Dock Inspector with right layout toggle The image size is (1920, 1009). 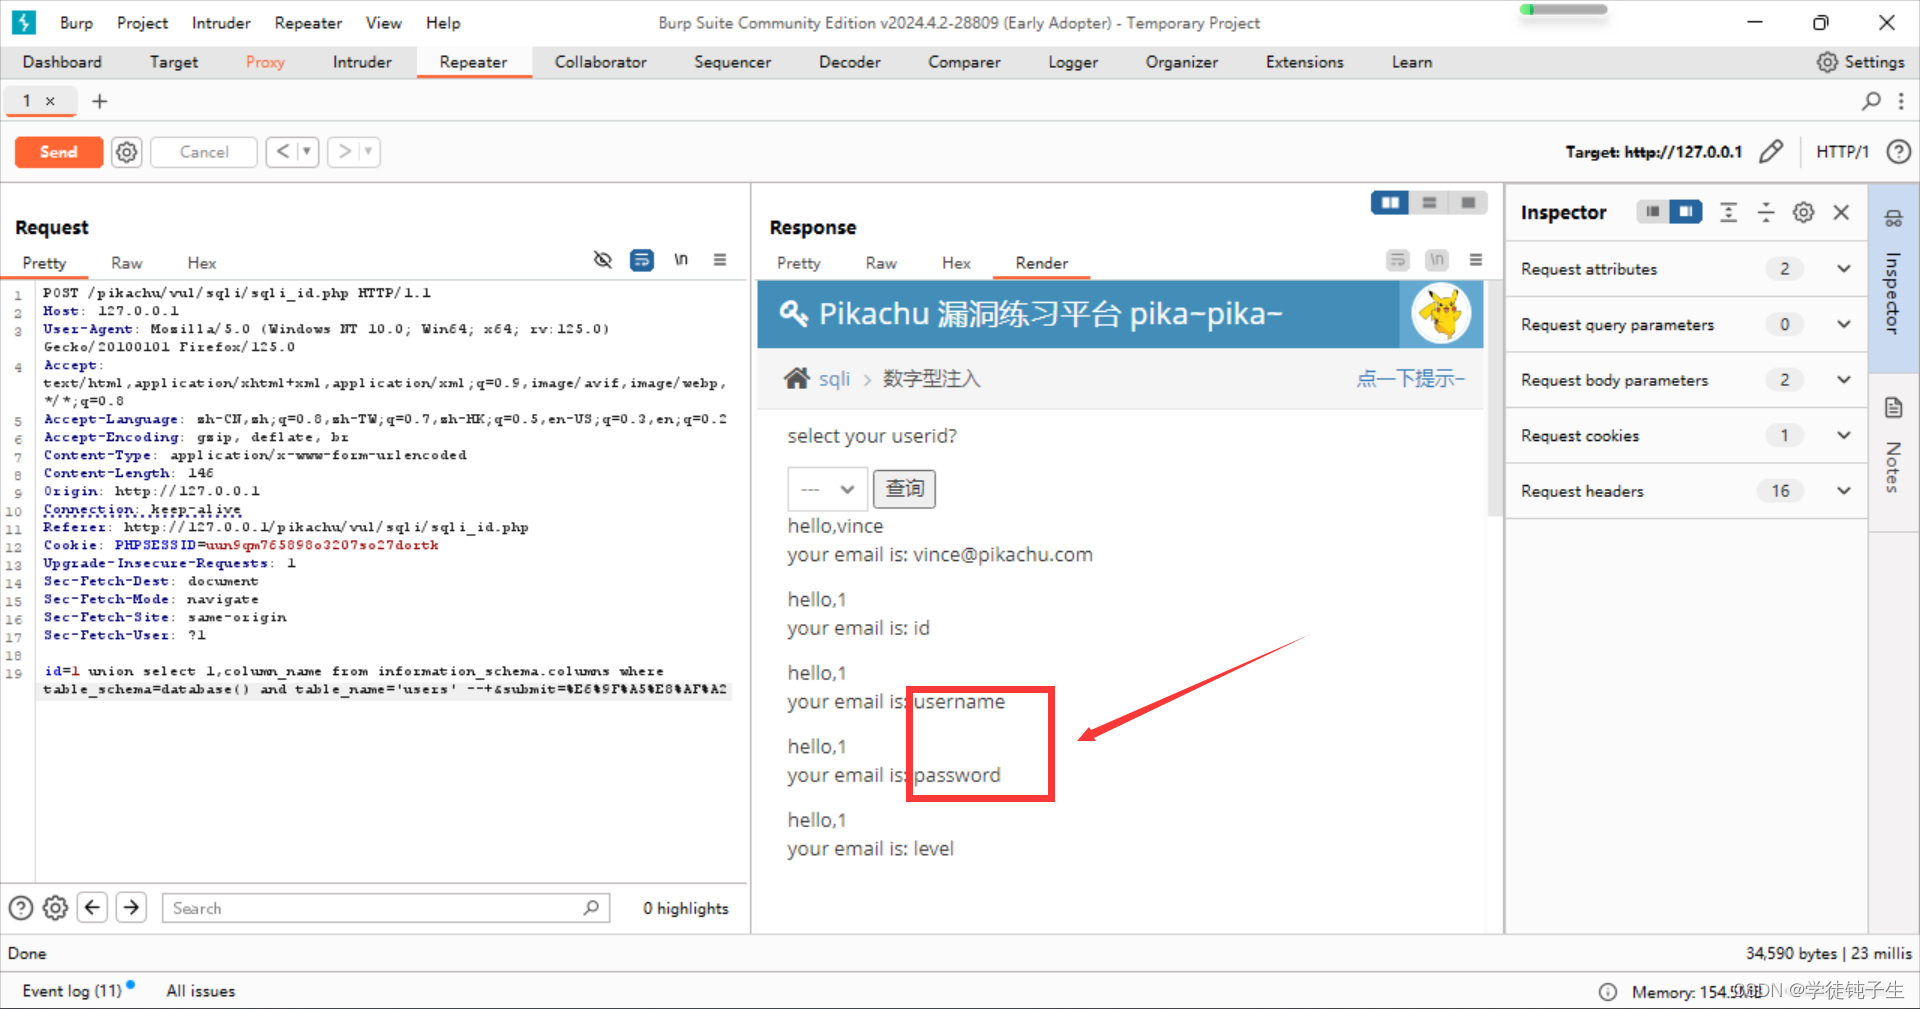(x=1686, y=212)
